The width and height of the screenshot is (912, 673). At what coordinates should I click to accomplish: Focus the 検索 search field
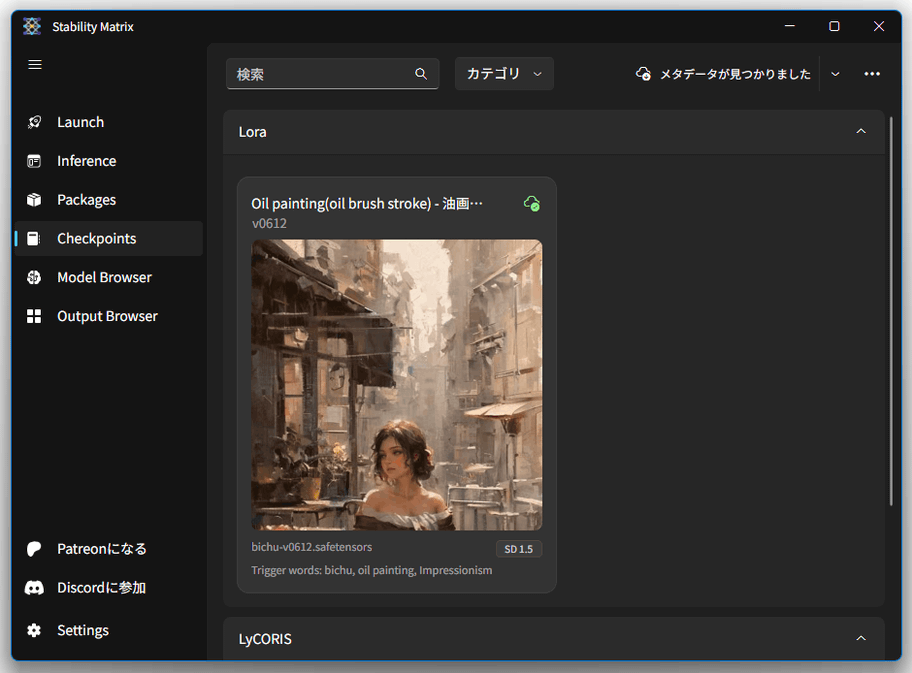point(332,74)
